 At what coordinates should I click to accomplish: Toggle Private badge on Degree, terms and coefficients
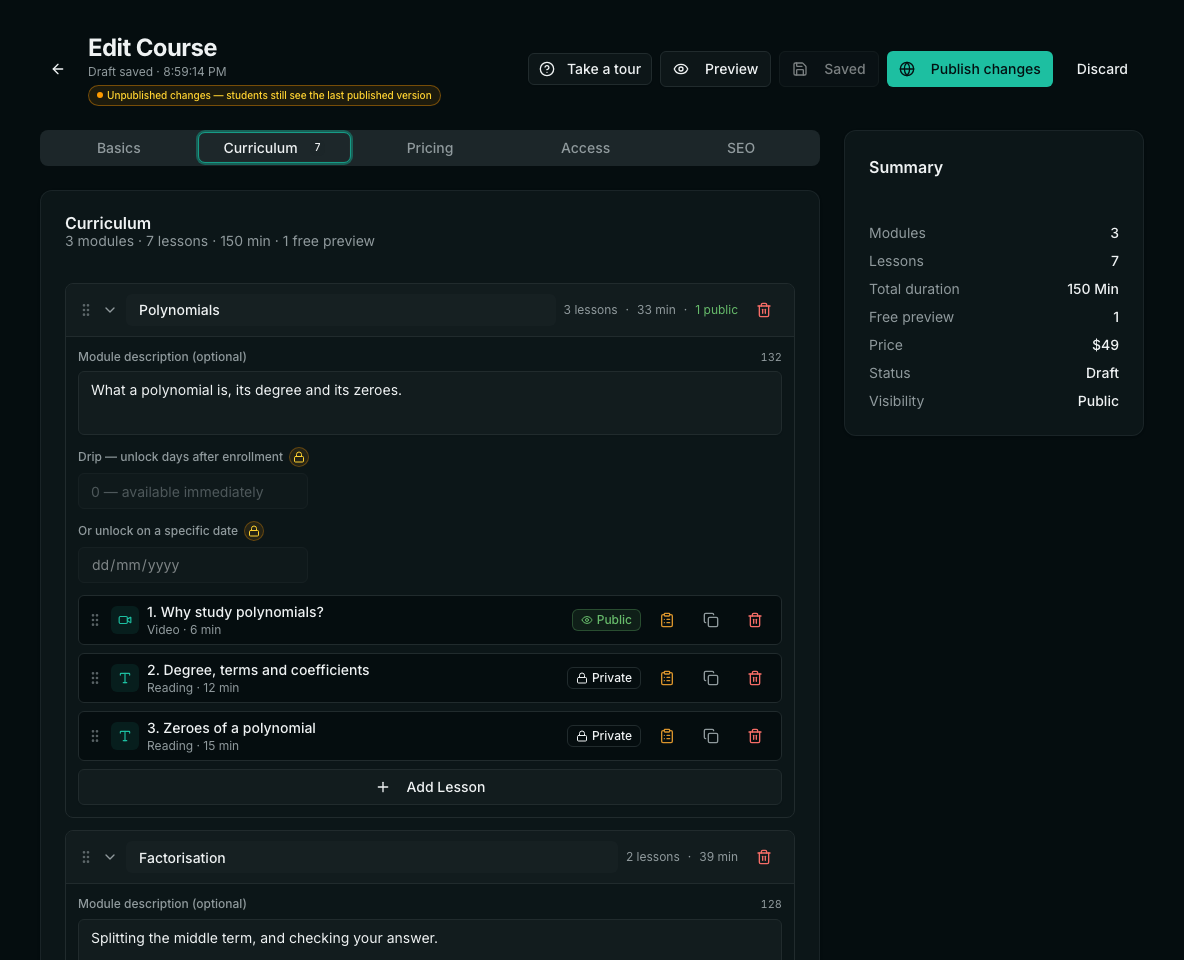[604, 678]
